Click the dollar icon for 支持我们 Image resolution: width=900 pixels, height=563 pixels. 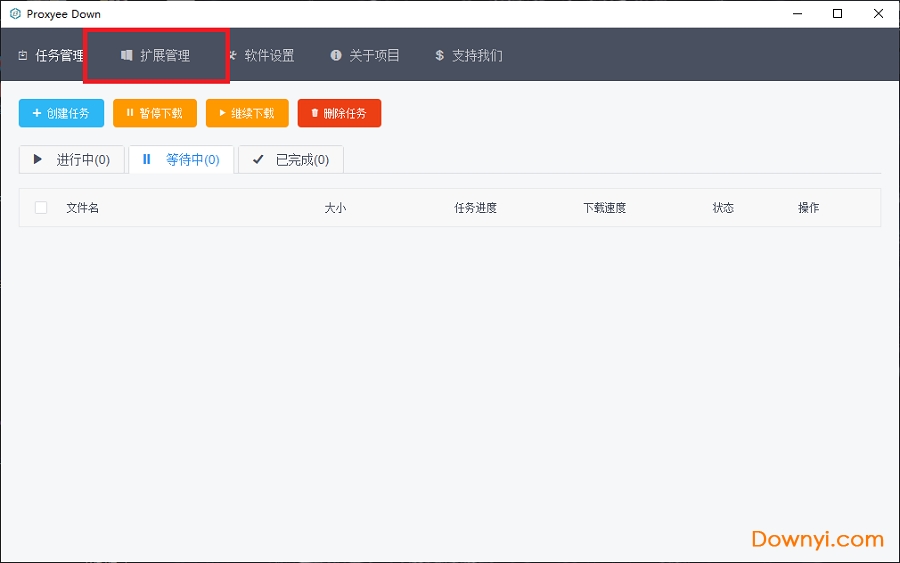pyautogui.click(x=439, y=56)
